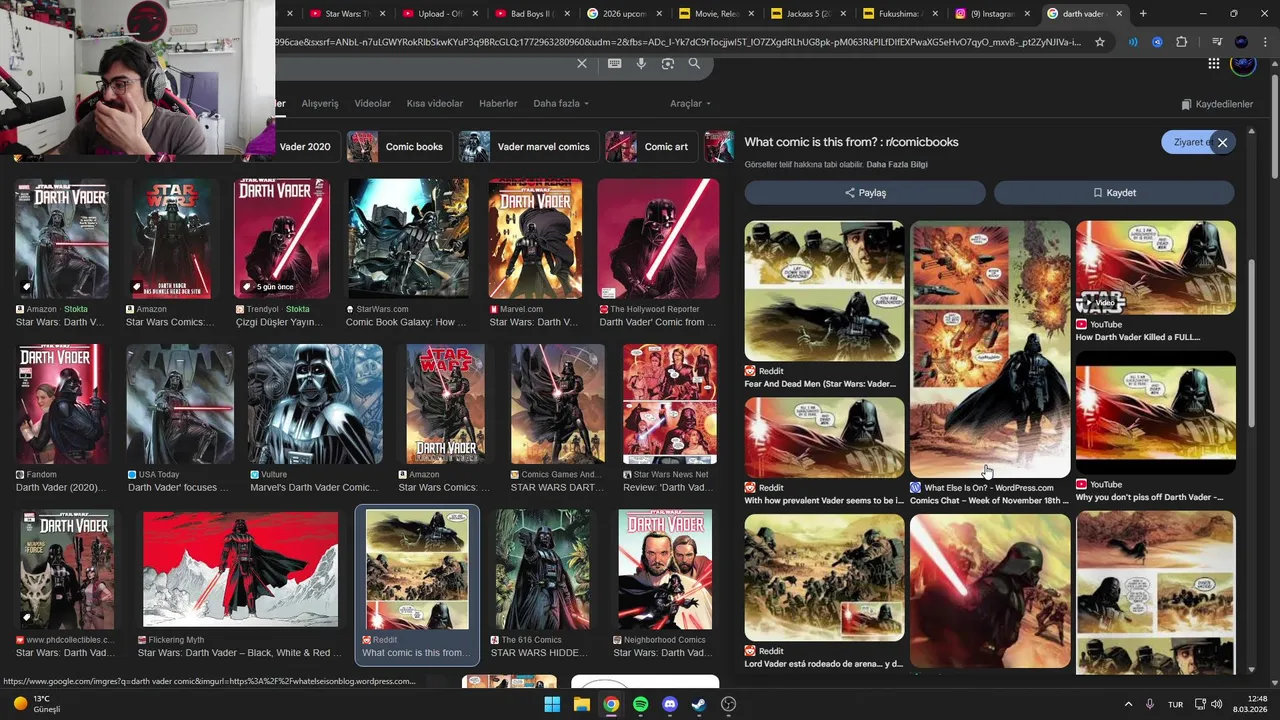Image resolution: width=1280 pixels, height=720 pixels.
Task: Open the on-screen keyboard input tool
Action: pyautogui.click(x=614, y=64)
